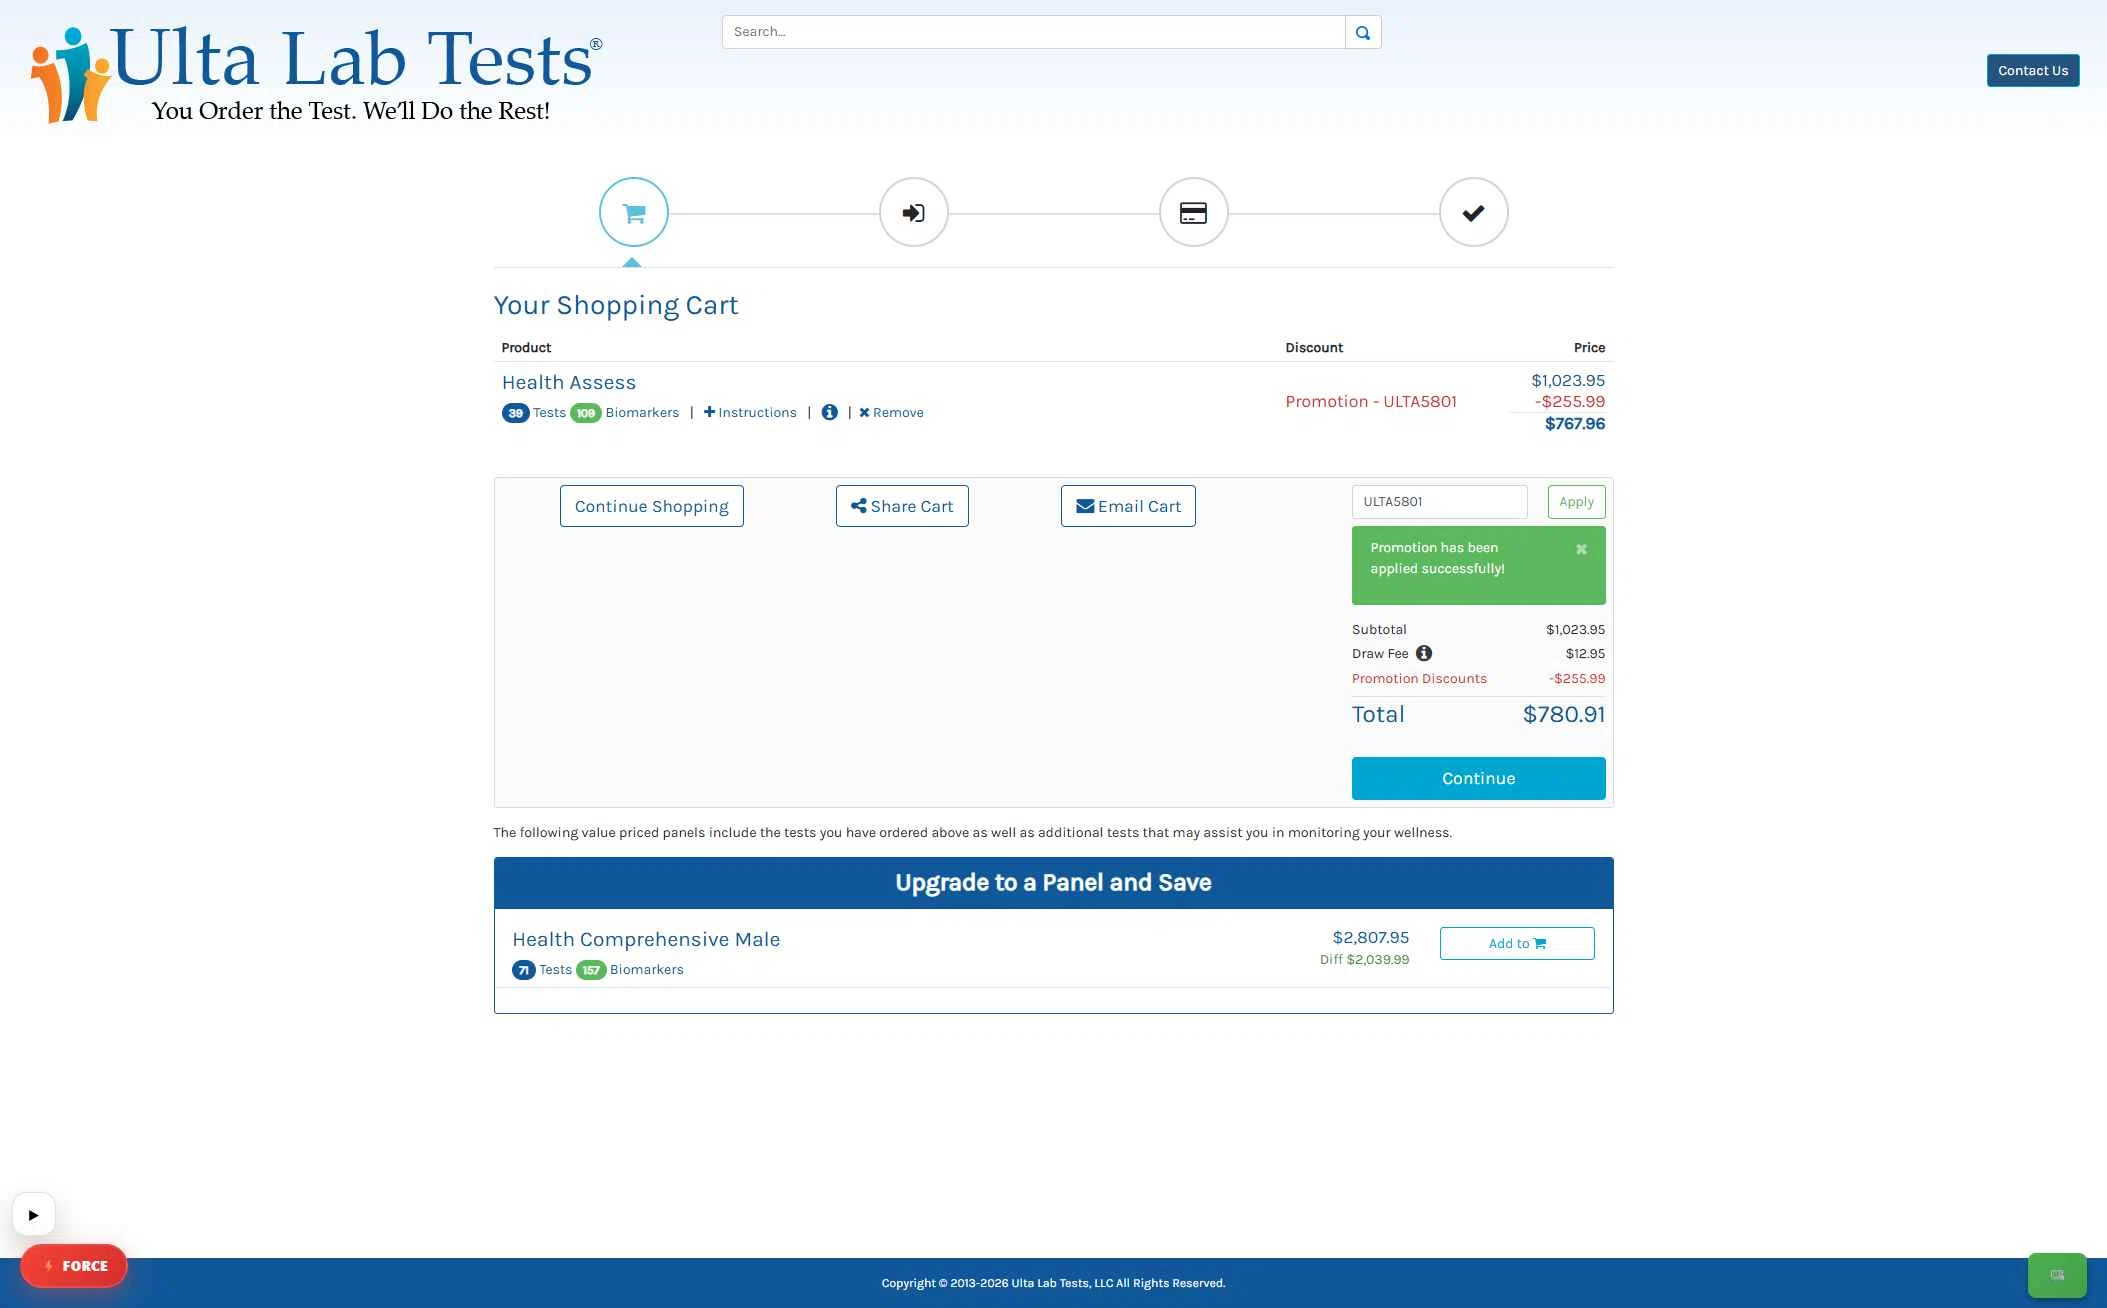Expand Instructions for Health Assess
Viewport: 2107px width, 1308px height.
(750, 412)
